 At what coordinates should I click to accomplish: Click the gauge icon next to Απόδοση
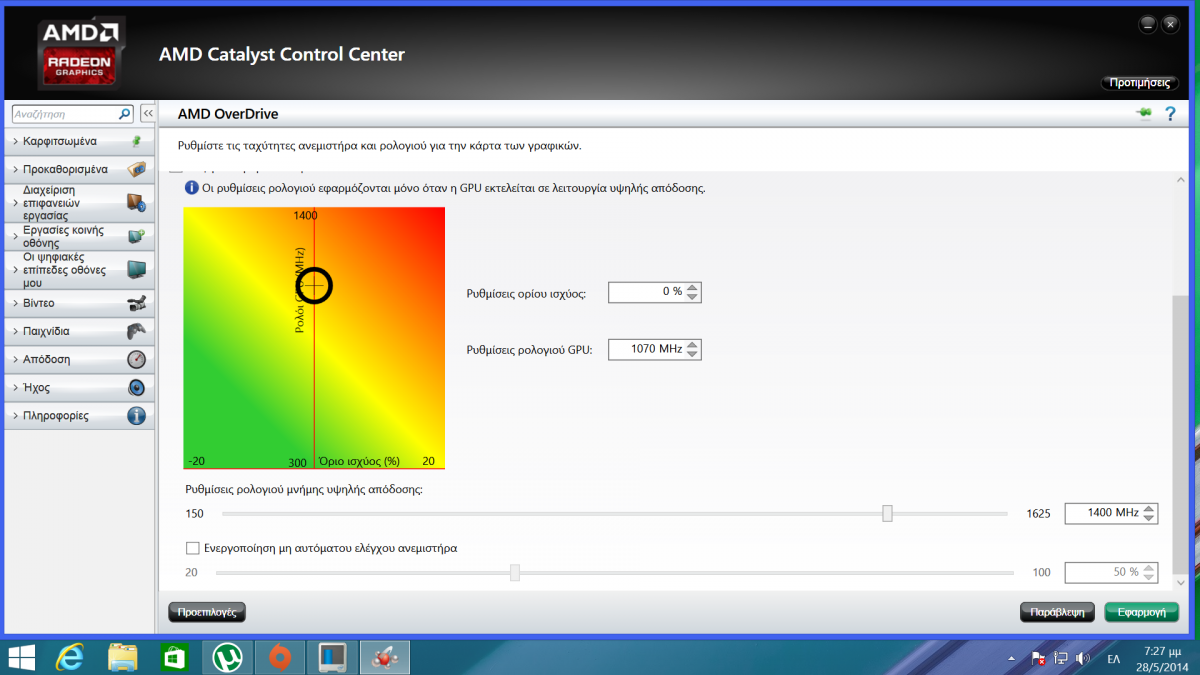137,359
